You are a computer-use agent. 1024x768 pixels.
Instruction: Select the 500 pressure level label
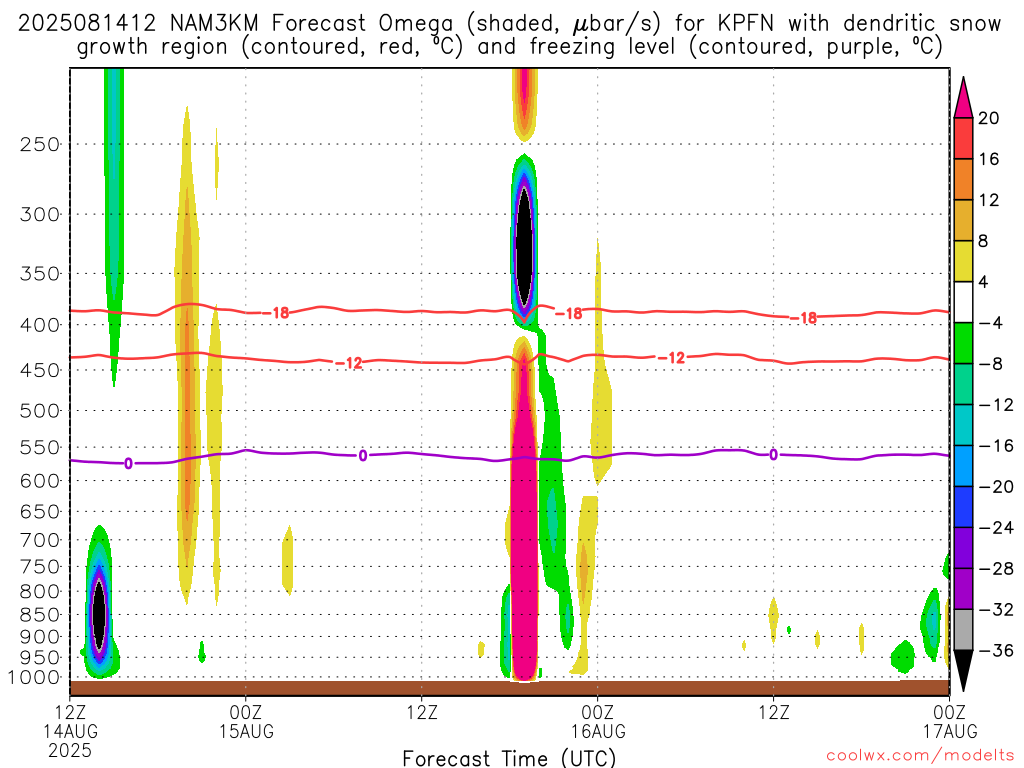tap(40, 411)
